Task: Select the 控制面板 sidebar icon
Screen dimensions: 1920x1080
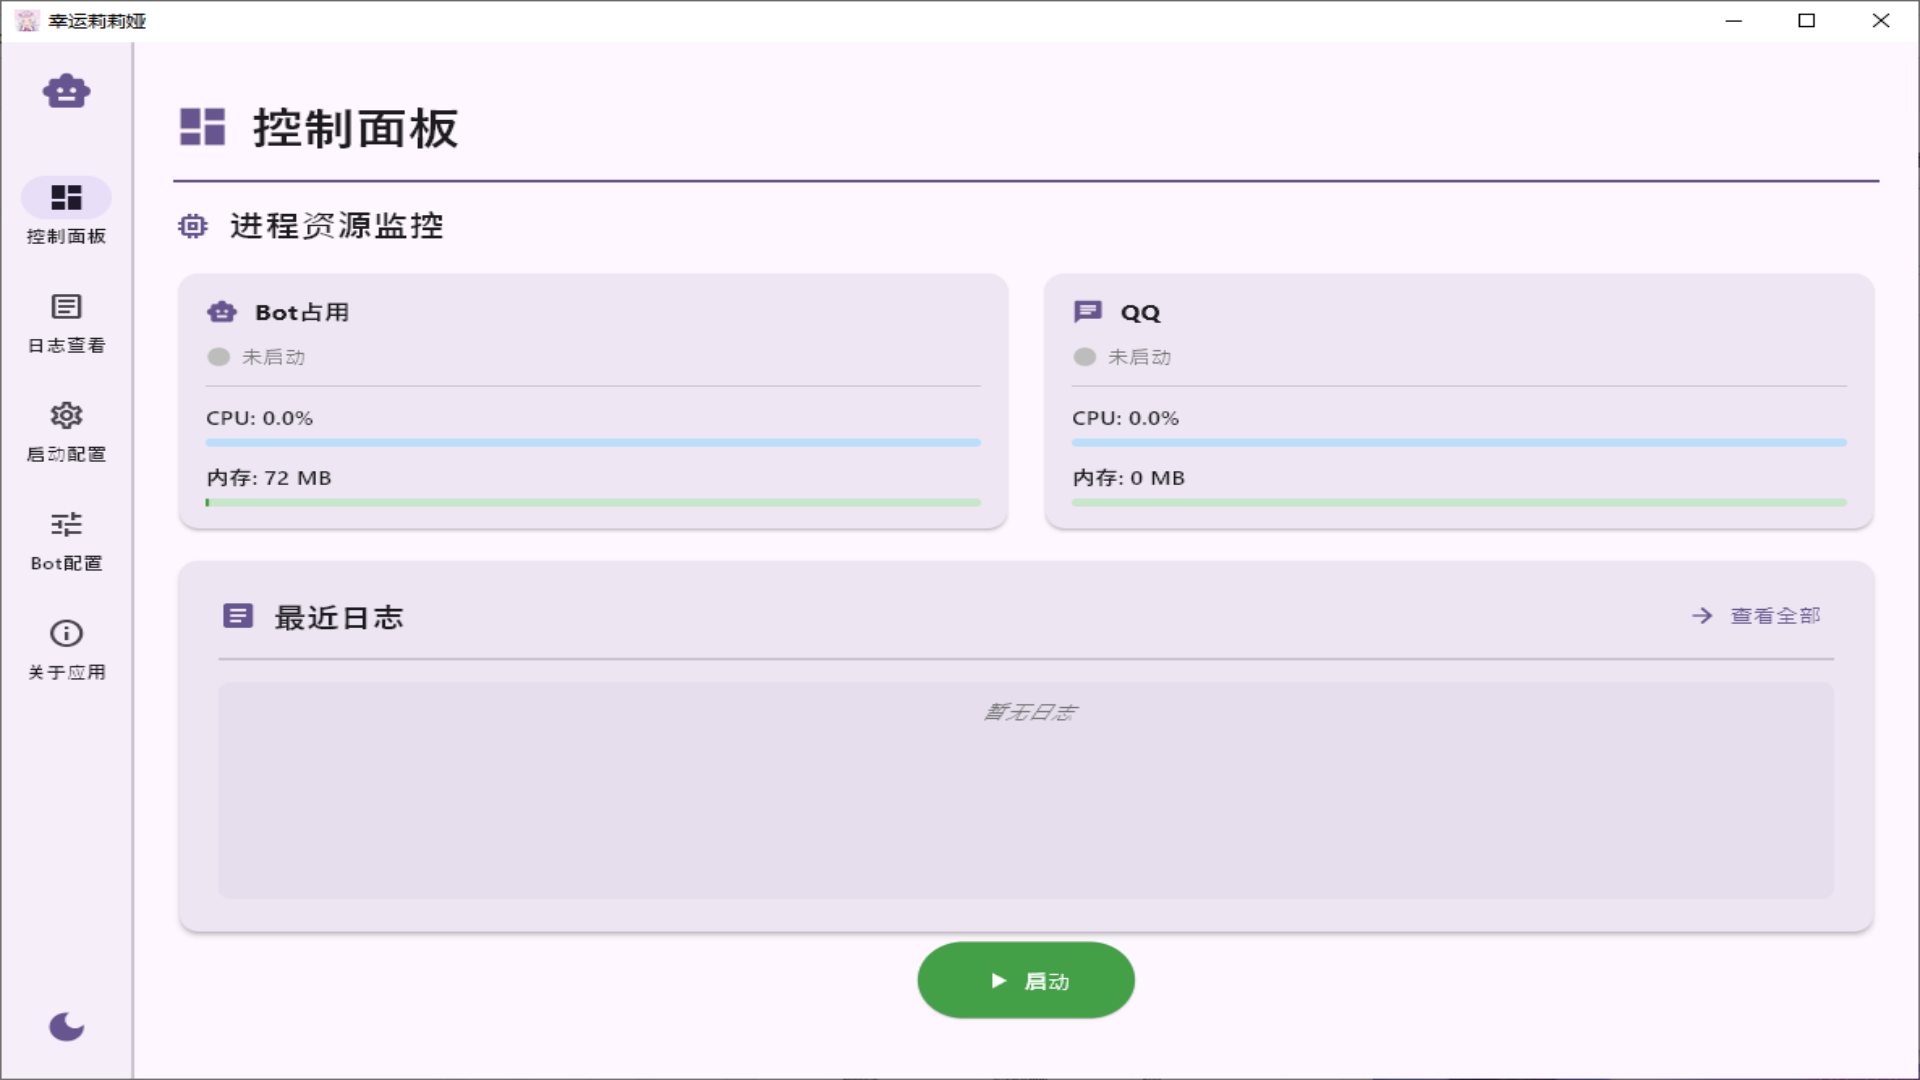Action: coord(66,198)
